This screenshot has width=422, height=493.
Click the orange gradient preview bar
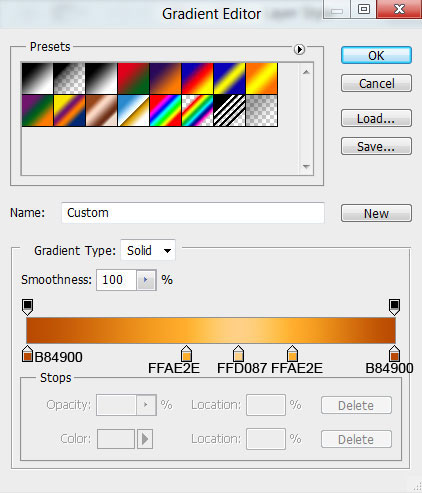pos(211,330)
